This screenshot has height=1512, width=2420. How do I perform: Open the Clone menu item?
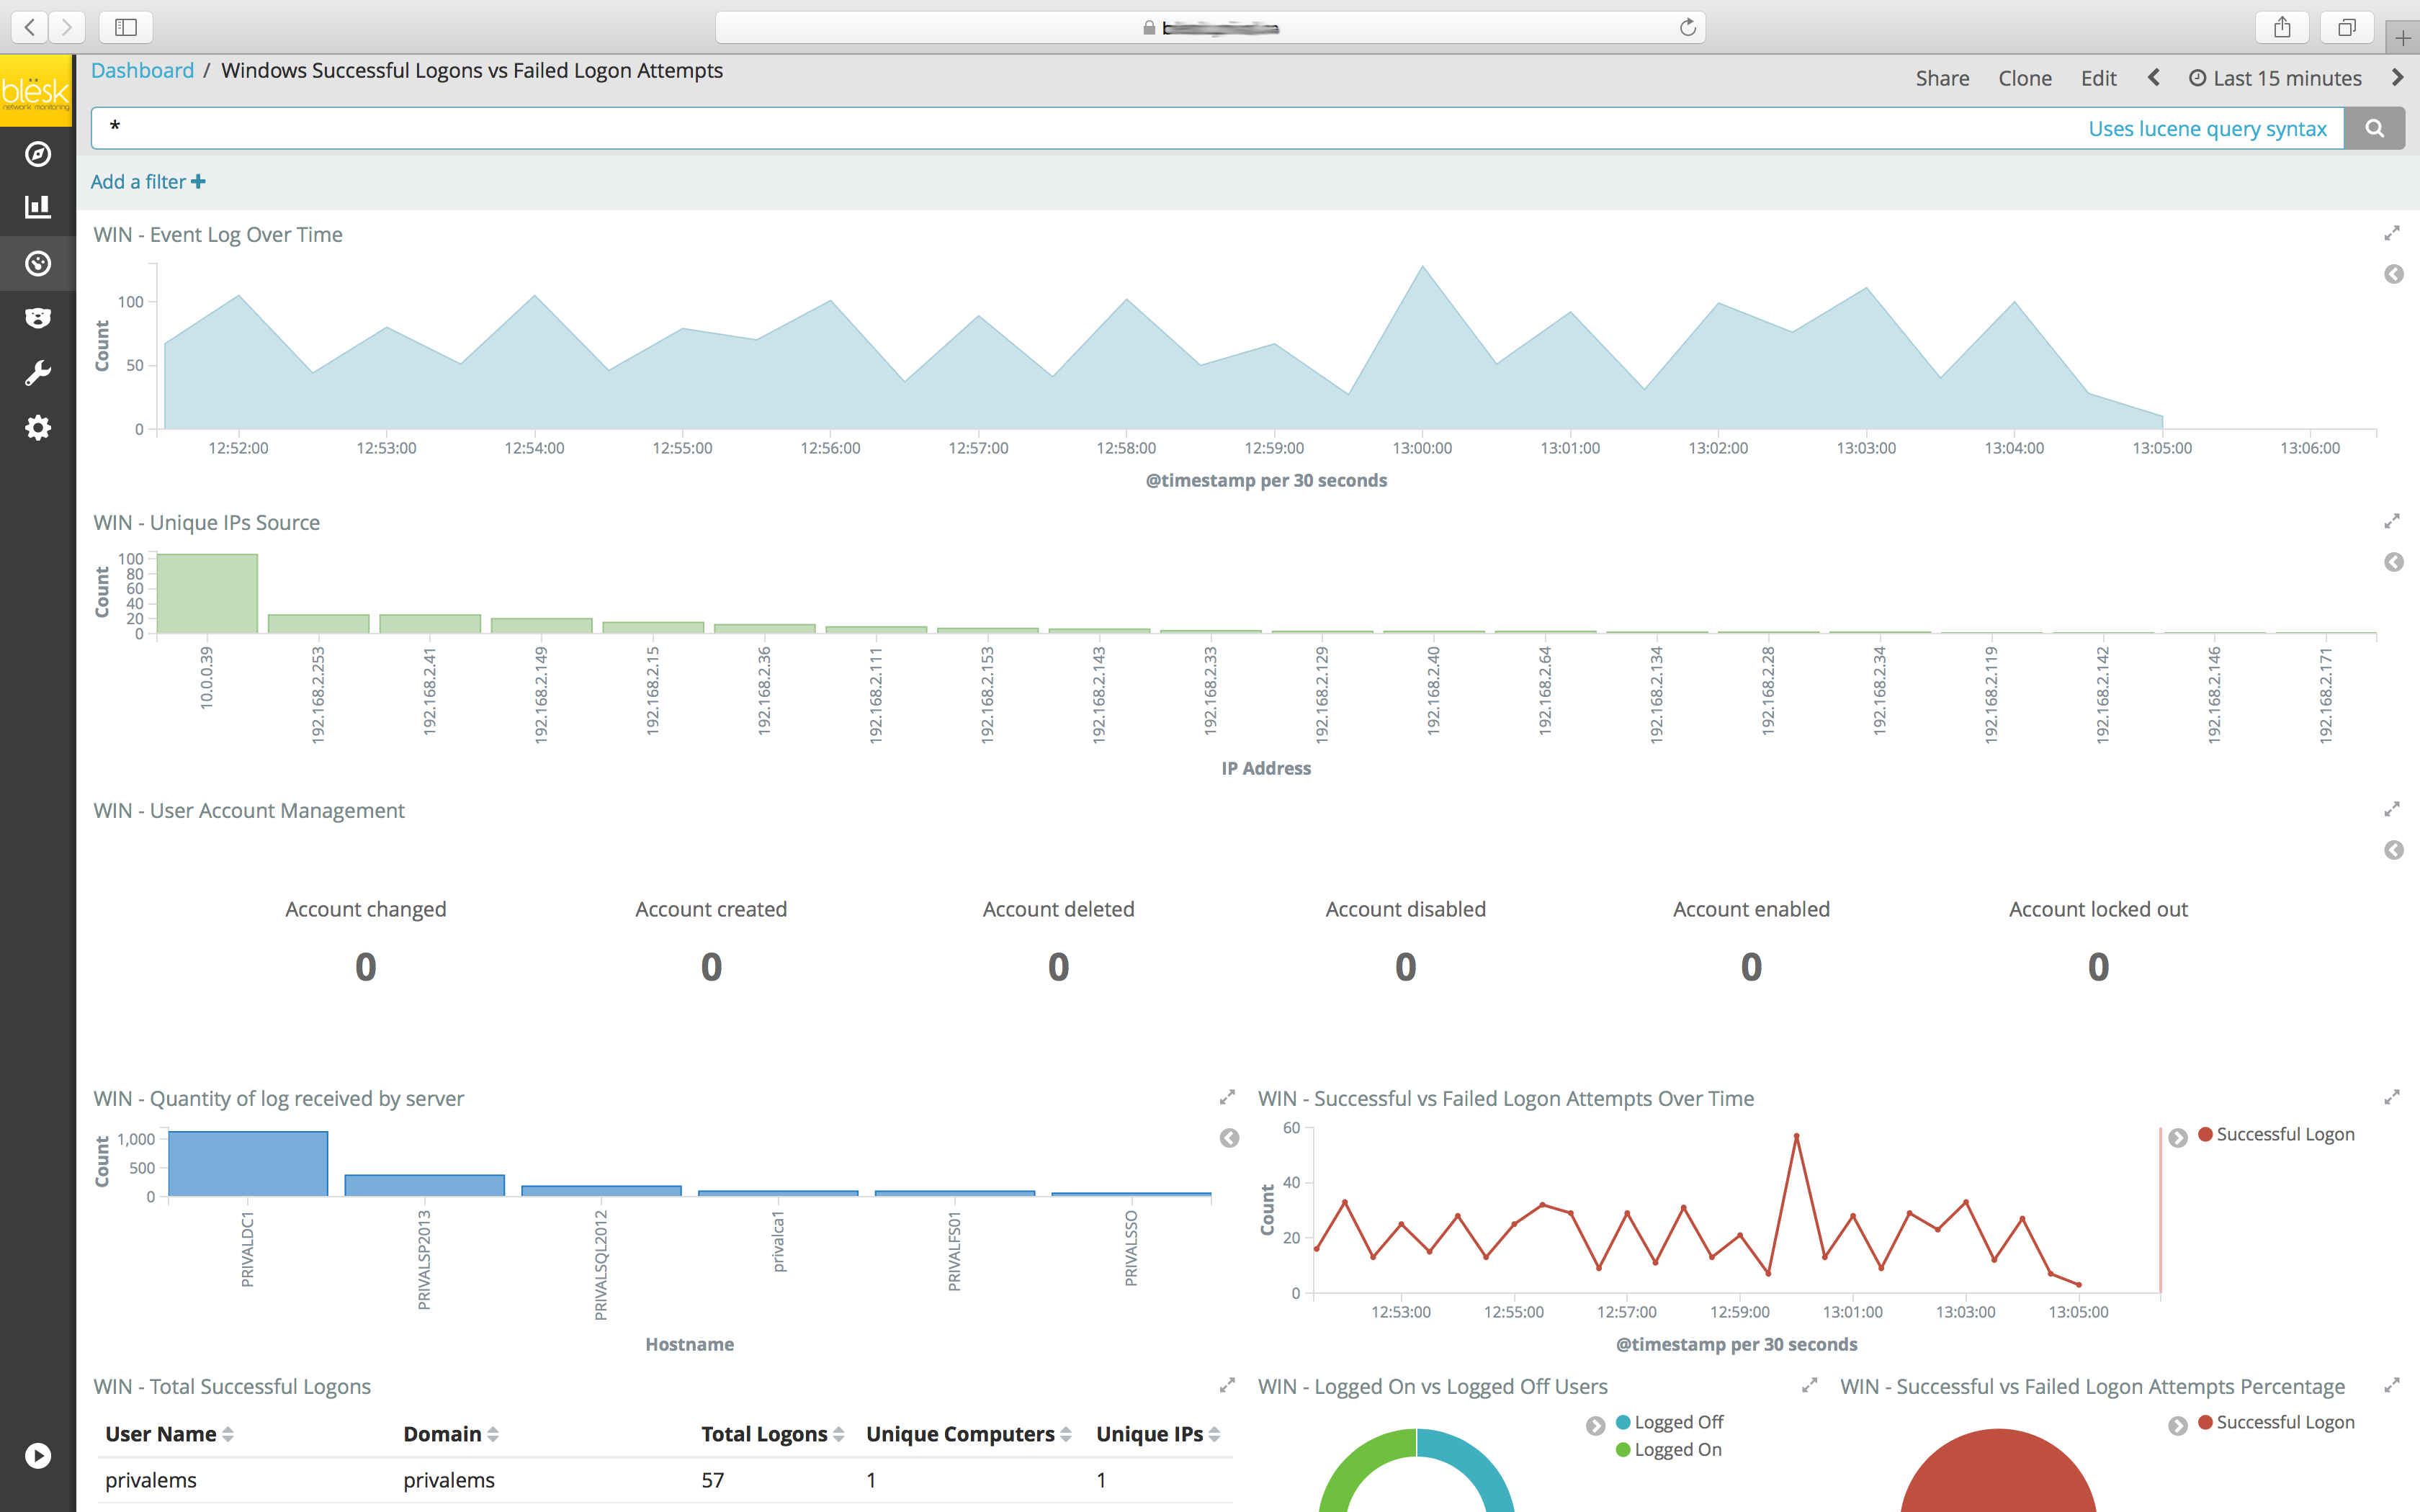pyautogui.click(x=2024, y=78)
